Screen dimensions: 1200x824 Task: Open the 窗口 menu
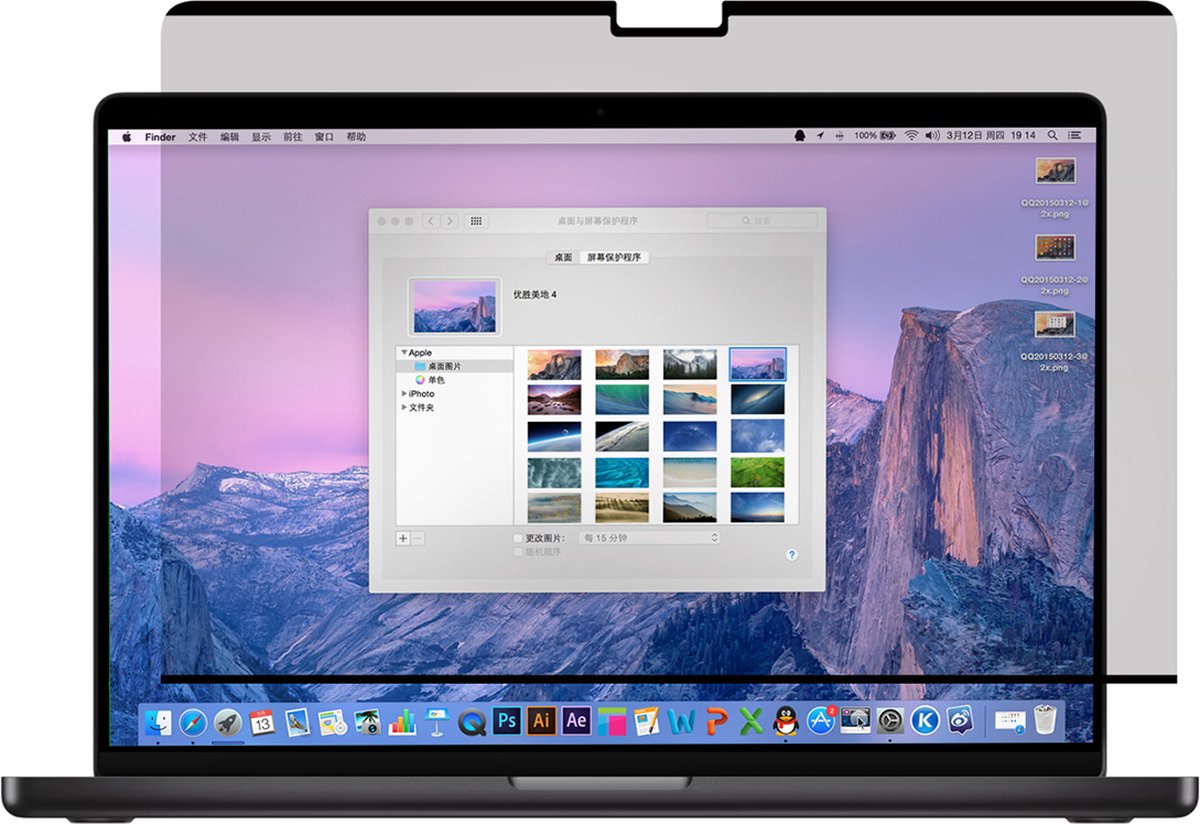coord(325,137)
